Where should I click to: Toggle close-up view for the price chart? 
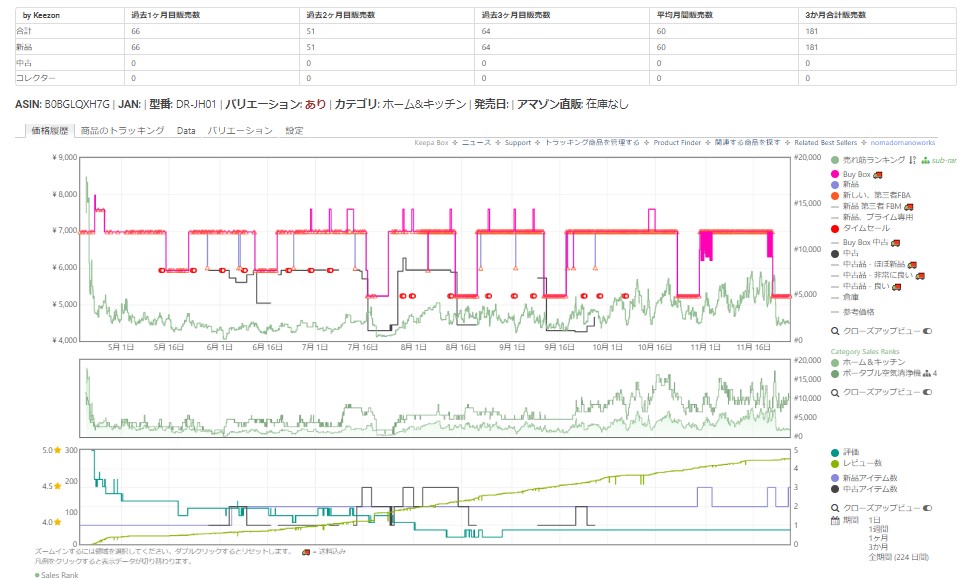tap(927, 330)
